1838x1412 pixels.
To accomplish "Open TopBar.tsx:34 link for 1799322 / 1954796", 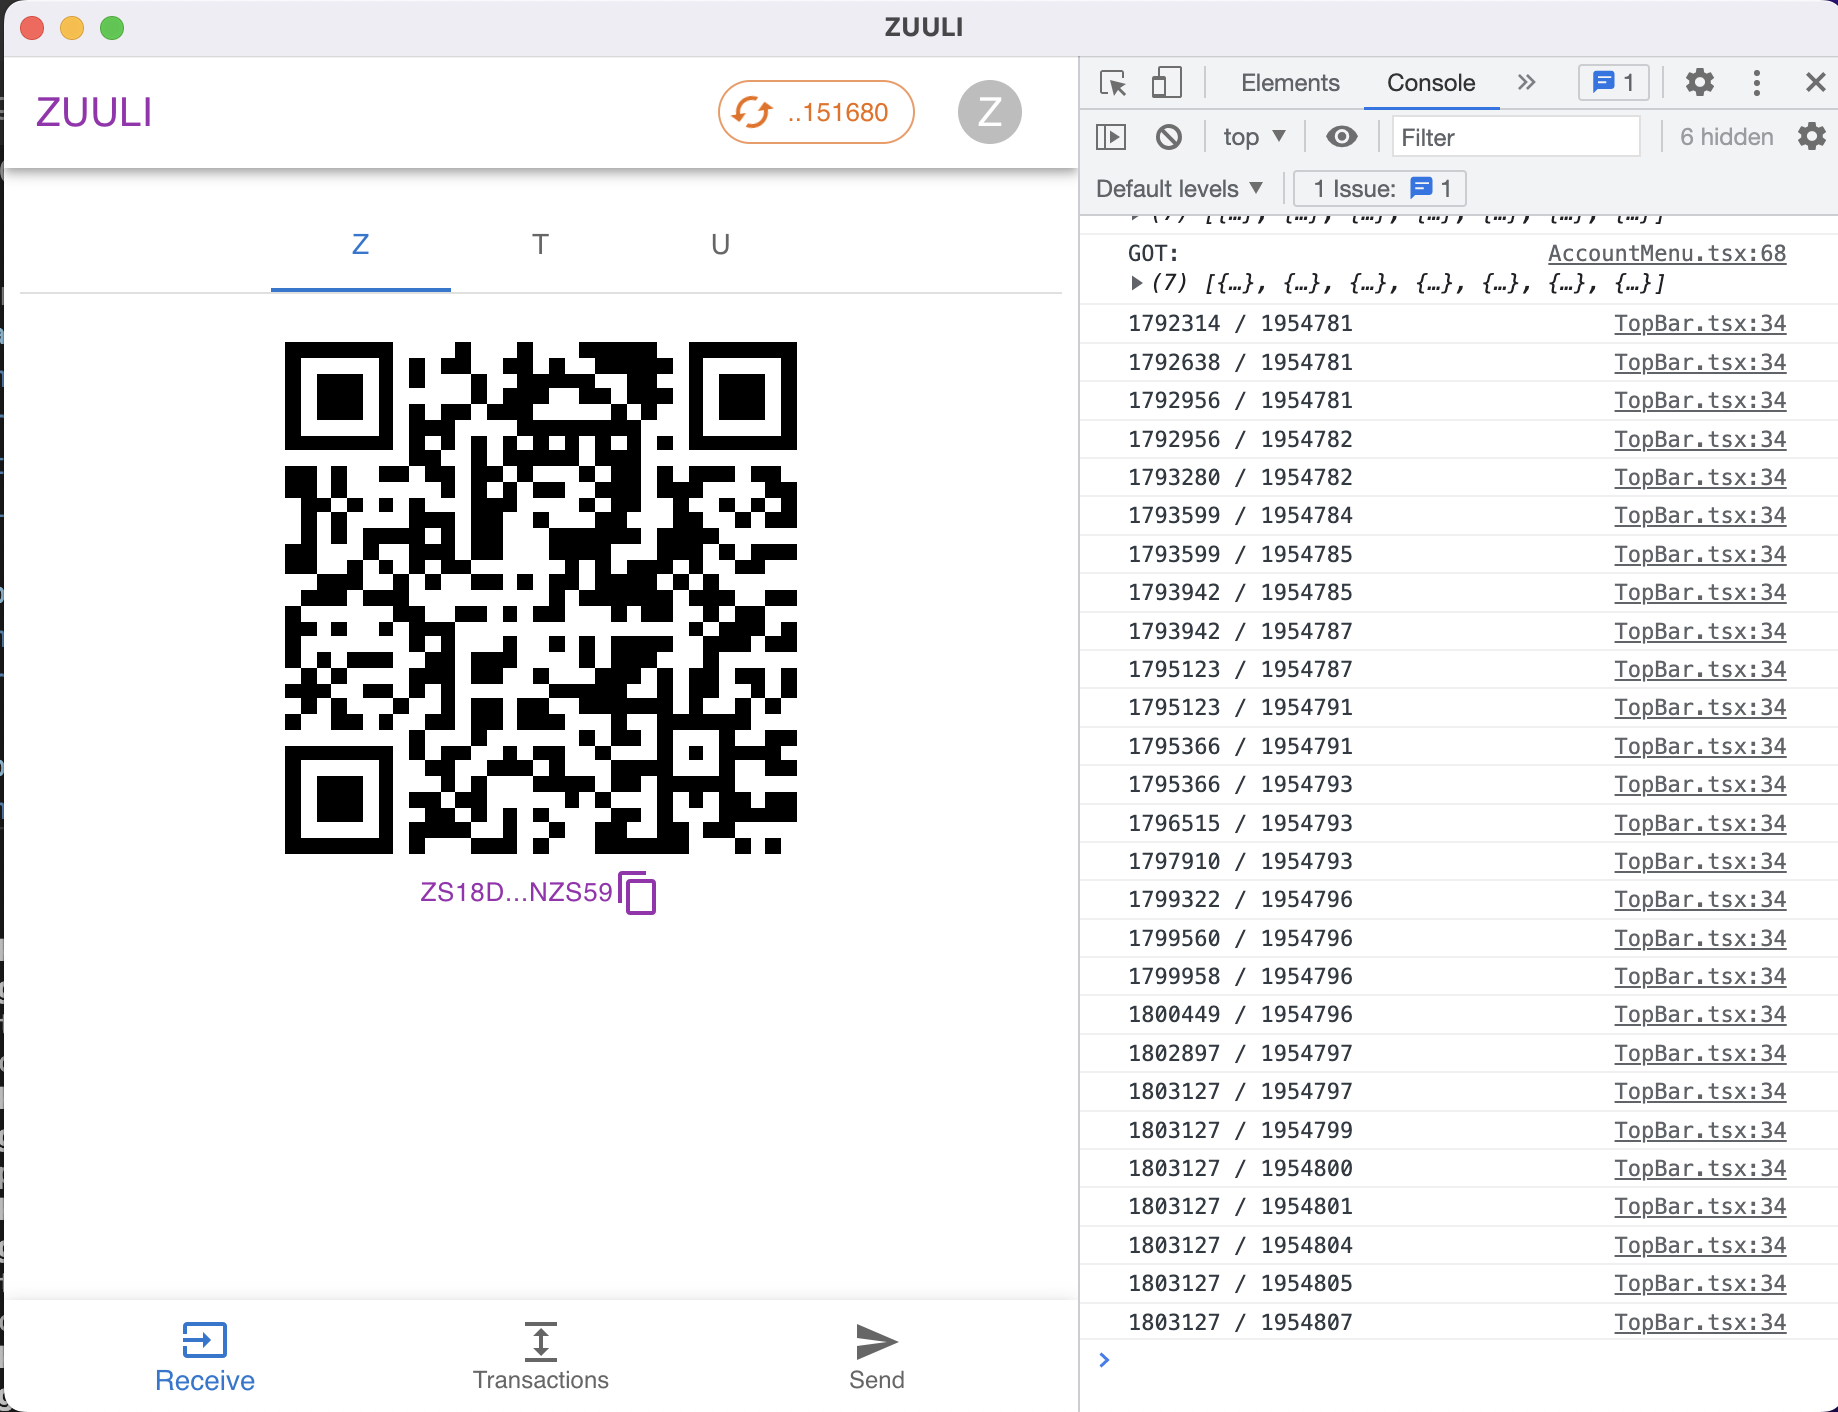I will 1700,900.
